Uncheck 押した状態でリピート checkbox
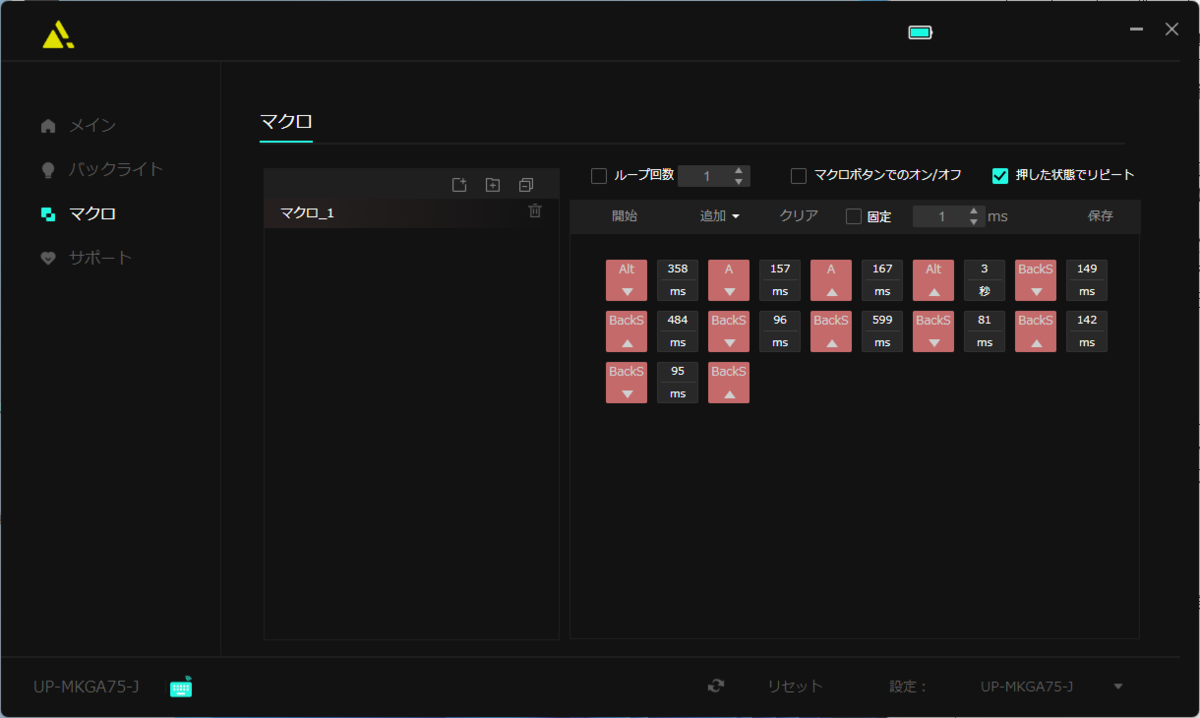This screenshot has width=1200, height=718. coord(1000,176)
